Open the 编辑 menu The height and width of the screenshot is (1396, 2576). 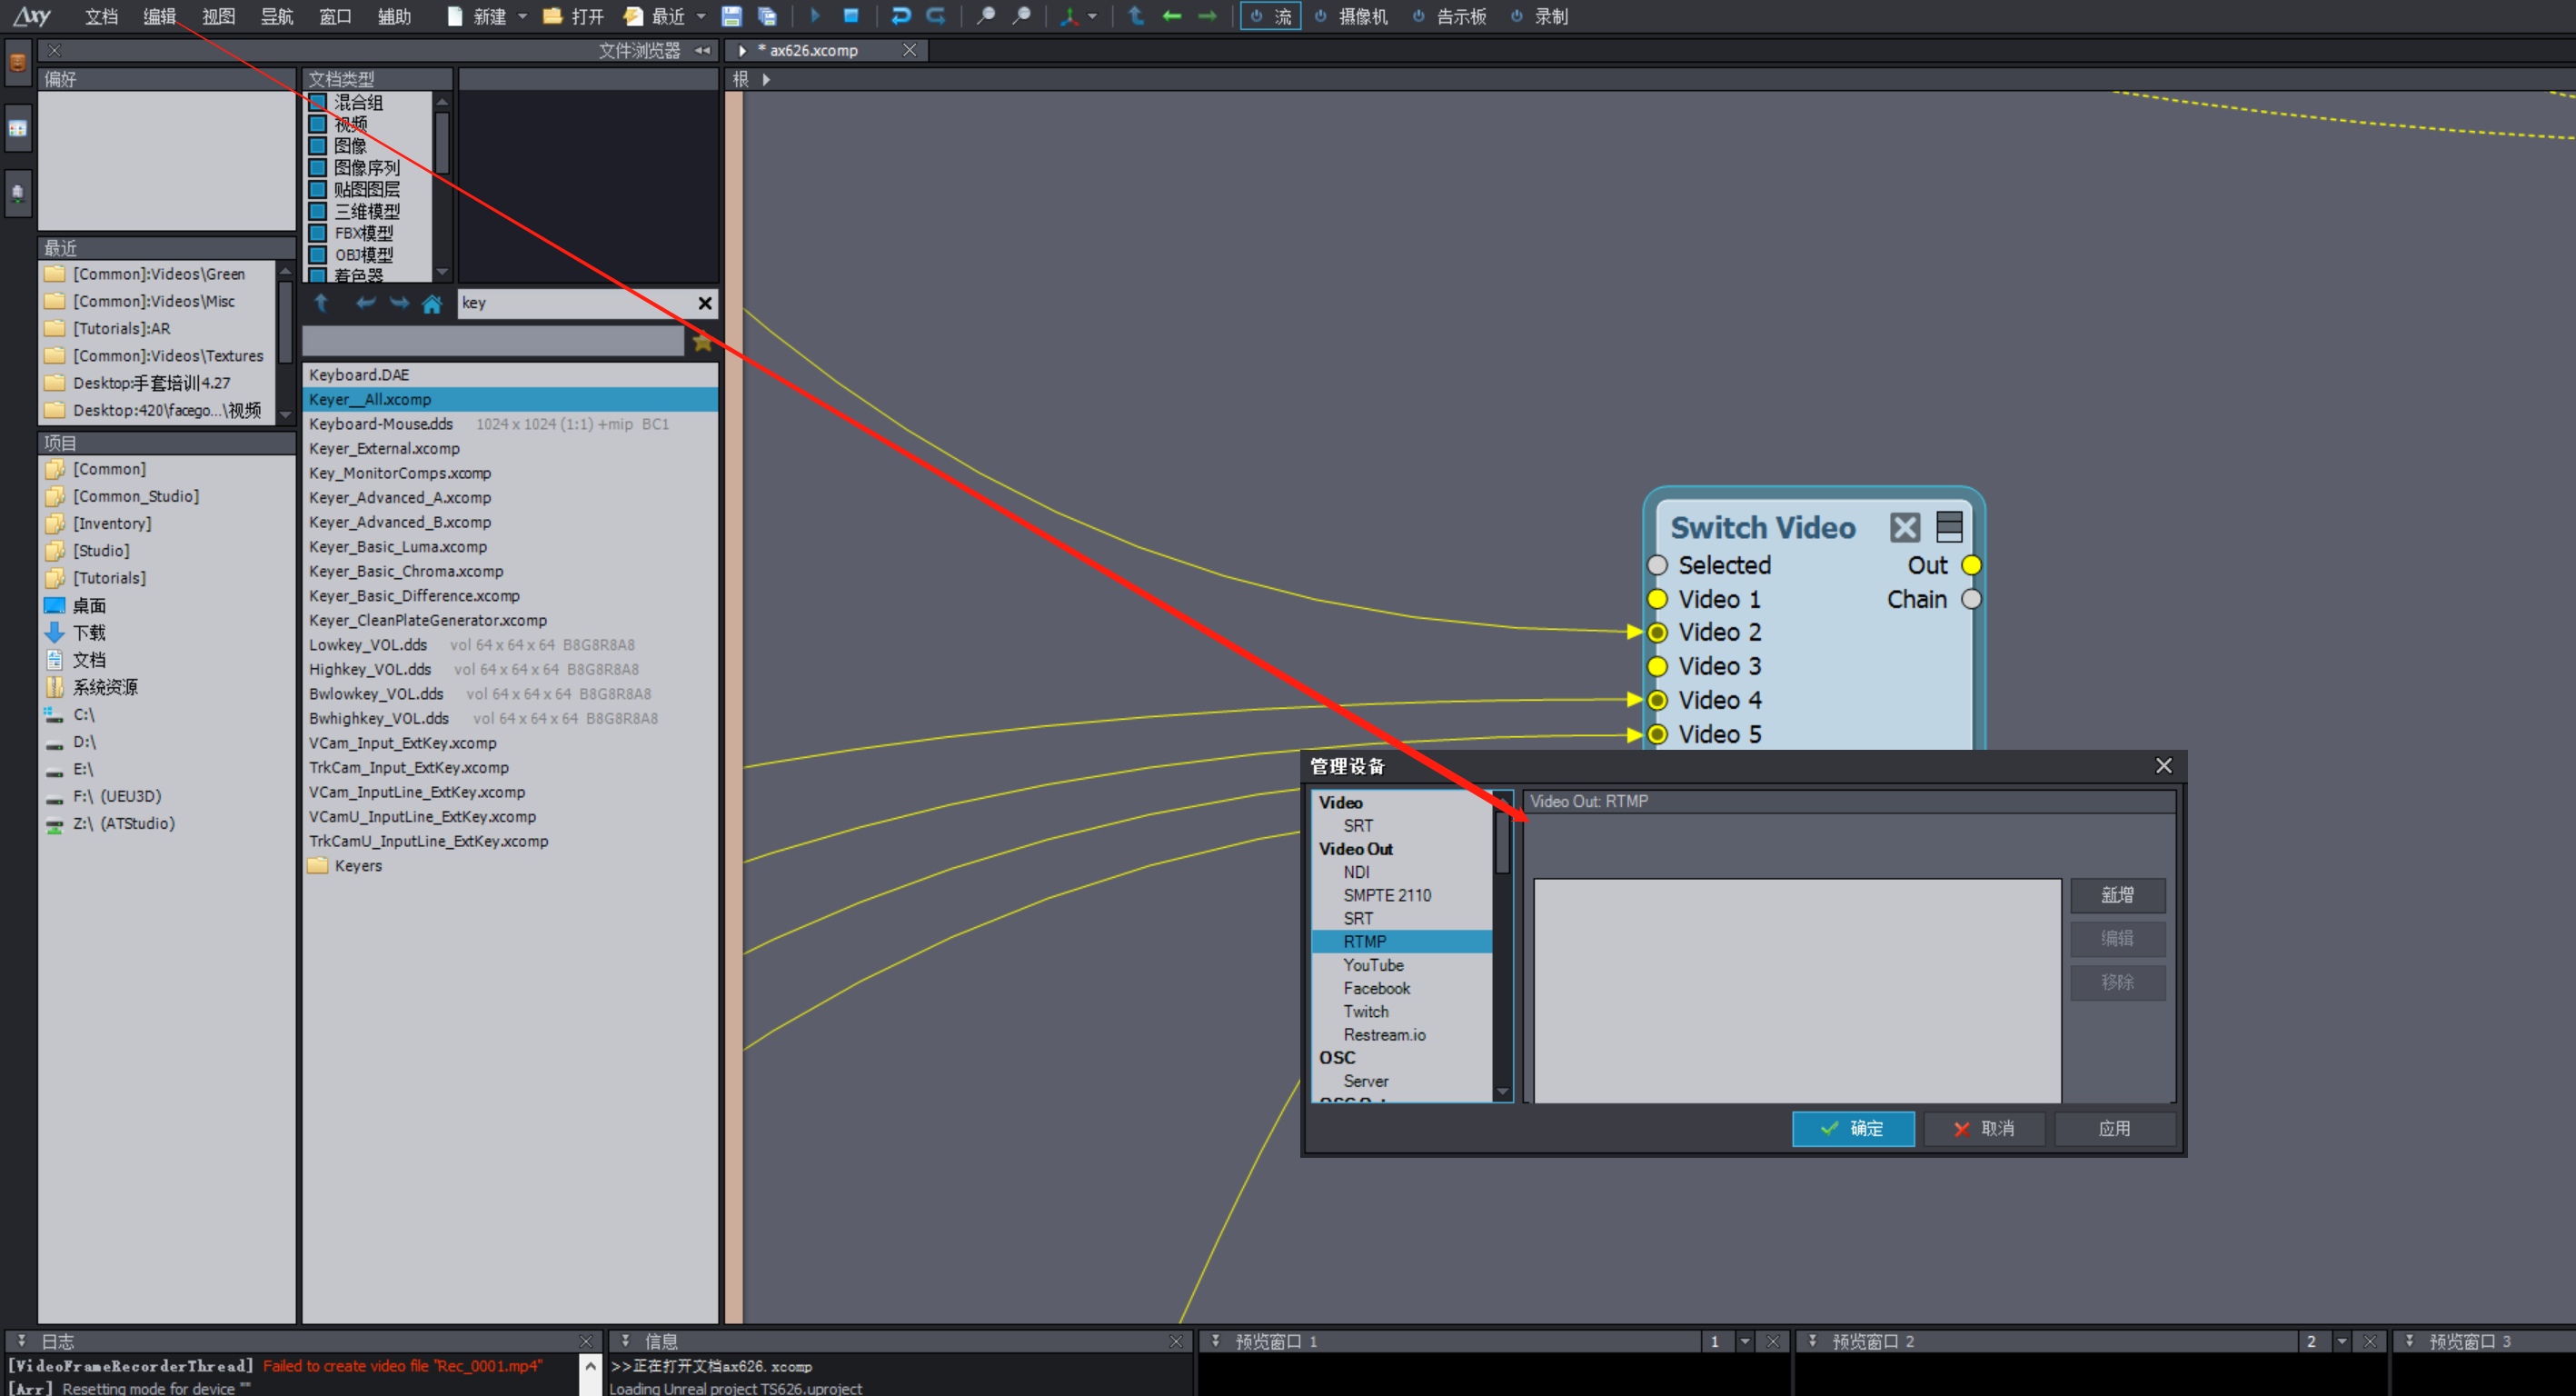(x=159, y=16)
